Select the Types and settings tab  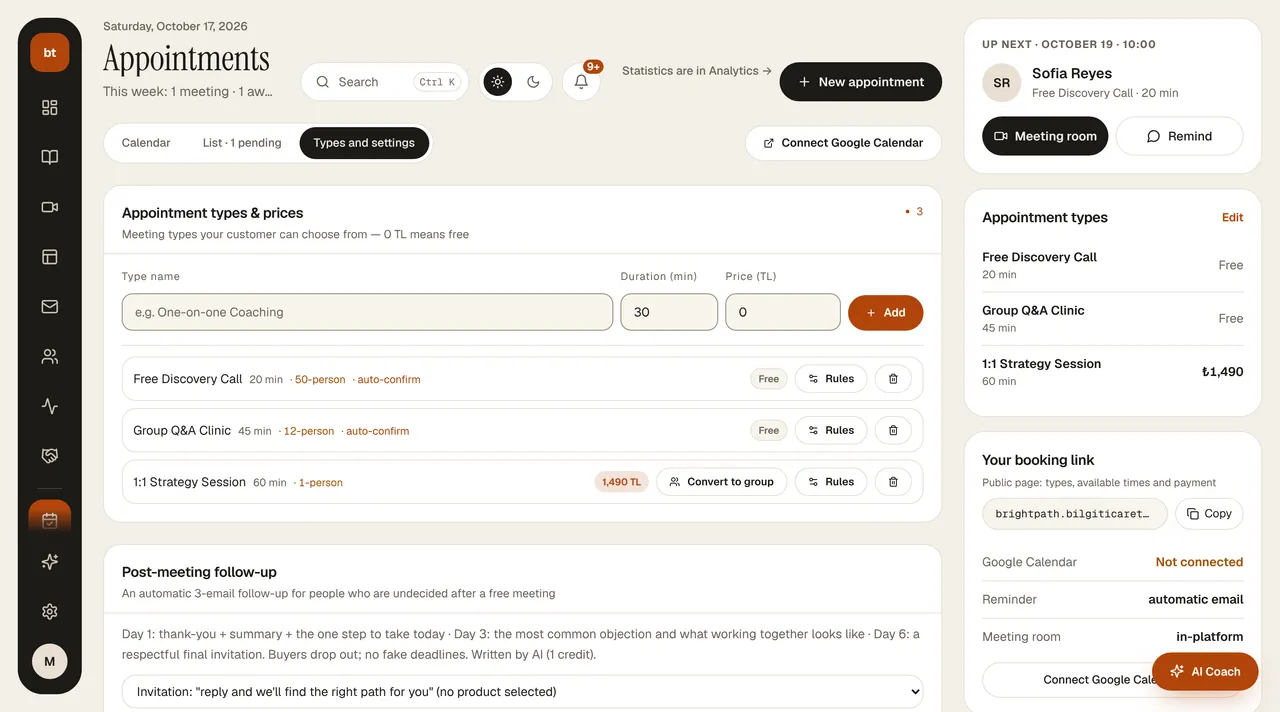(364, 143)
